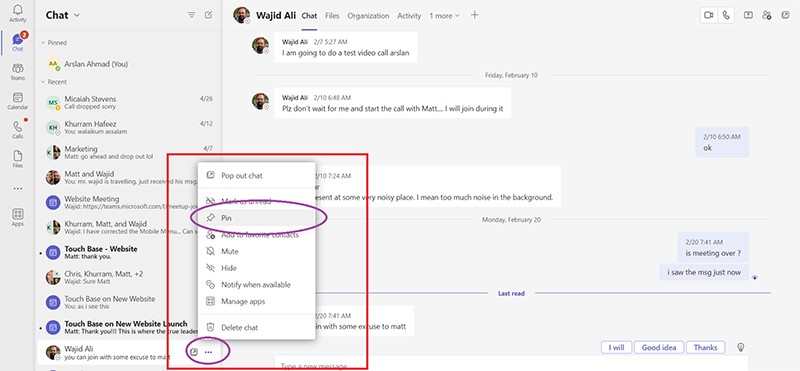Add people to the chat
This screenshot has width=800, height=371.
(766, 15)
